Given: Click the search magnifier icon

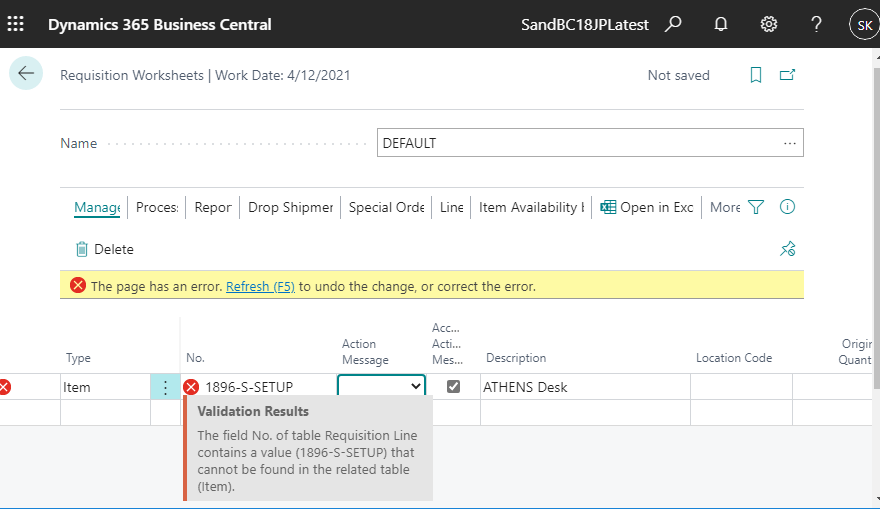Looking at the screenshot, I should coord(673,24).
